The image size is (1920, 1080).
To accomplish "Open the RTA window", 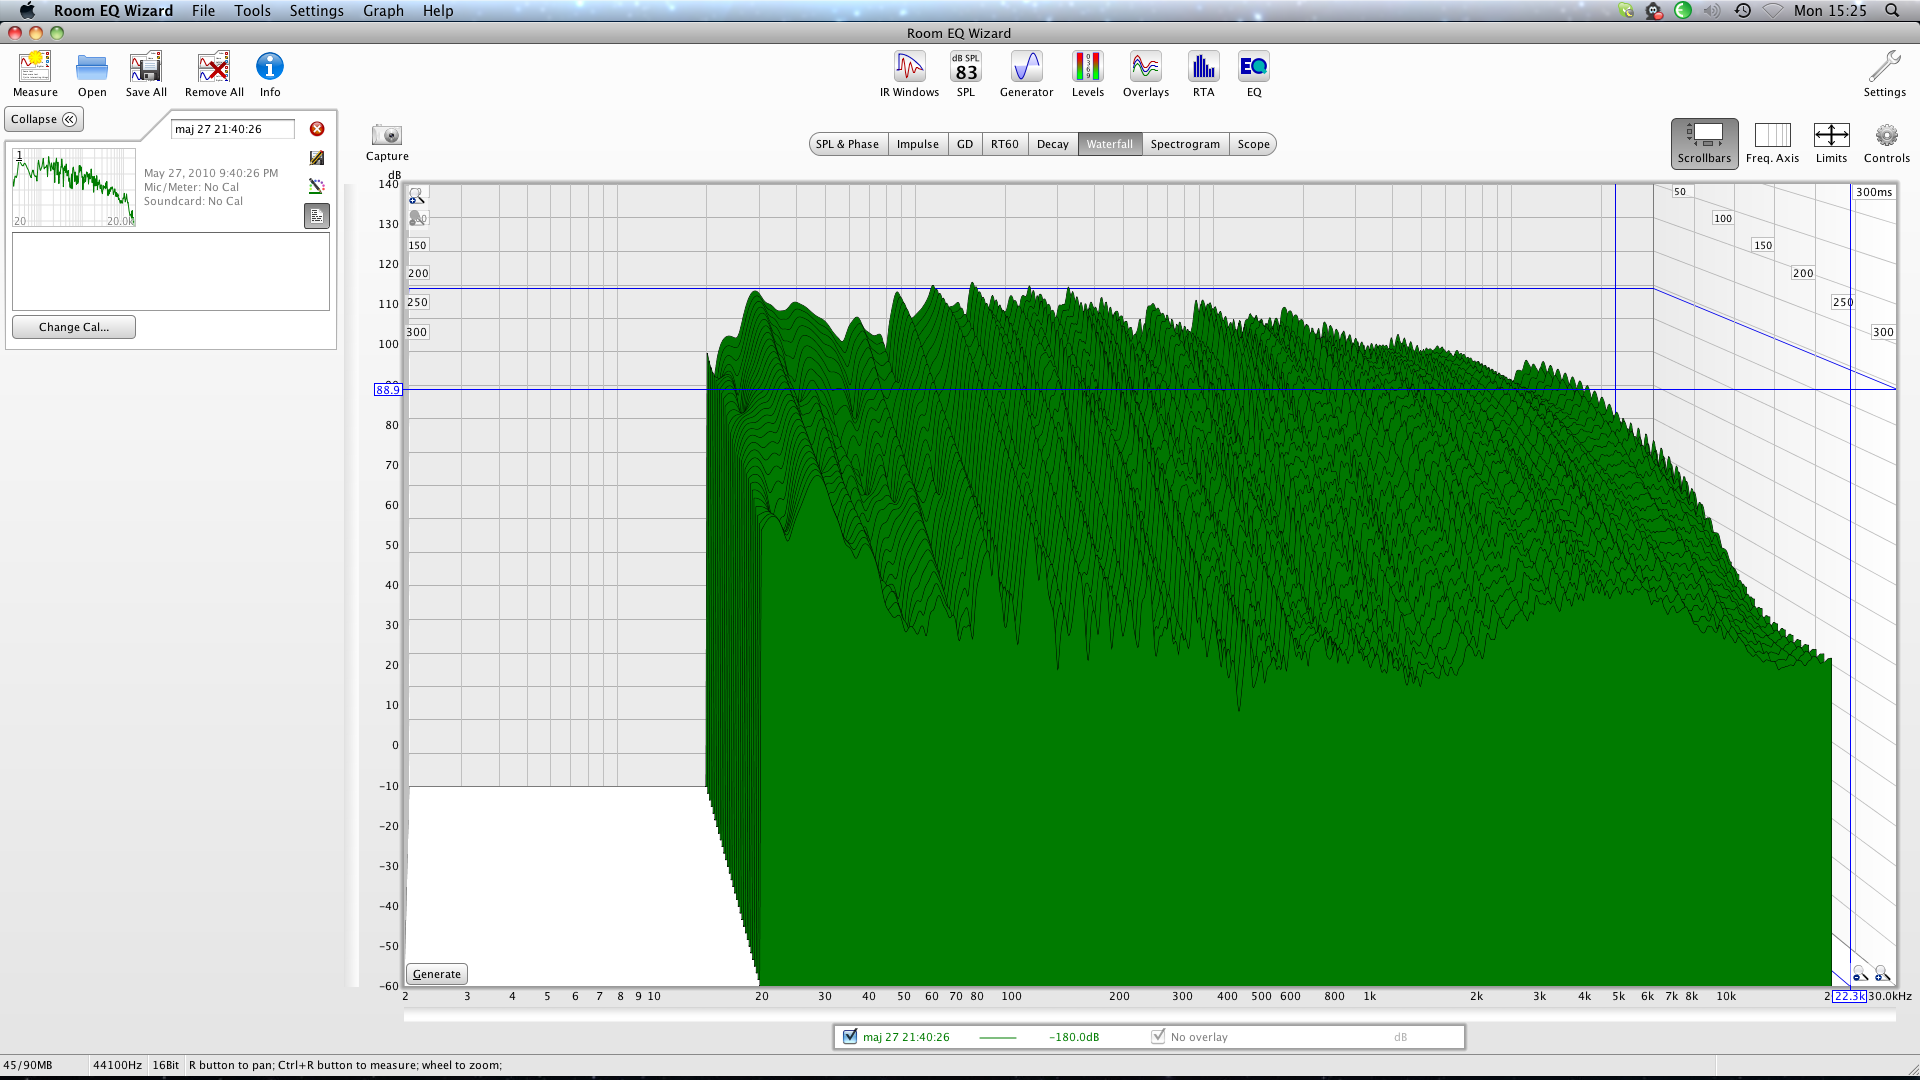I will [1203, 68].
